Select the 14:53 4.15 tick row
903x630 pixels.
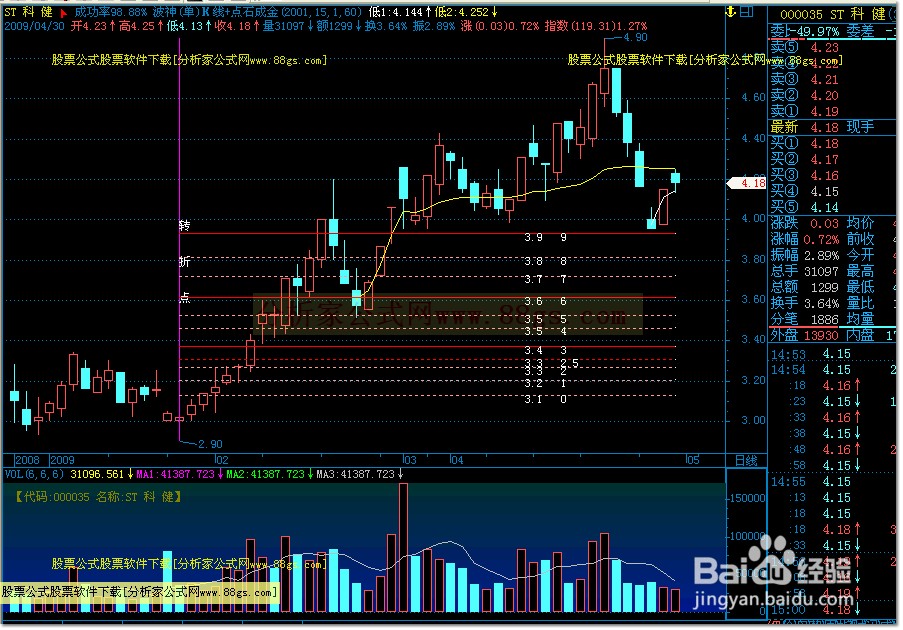pos(833,354)
